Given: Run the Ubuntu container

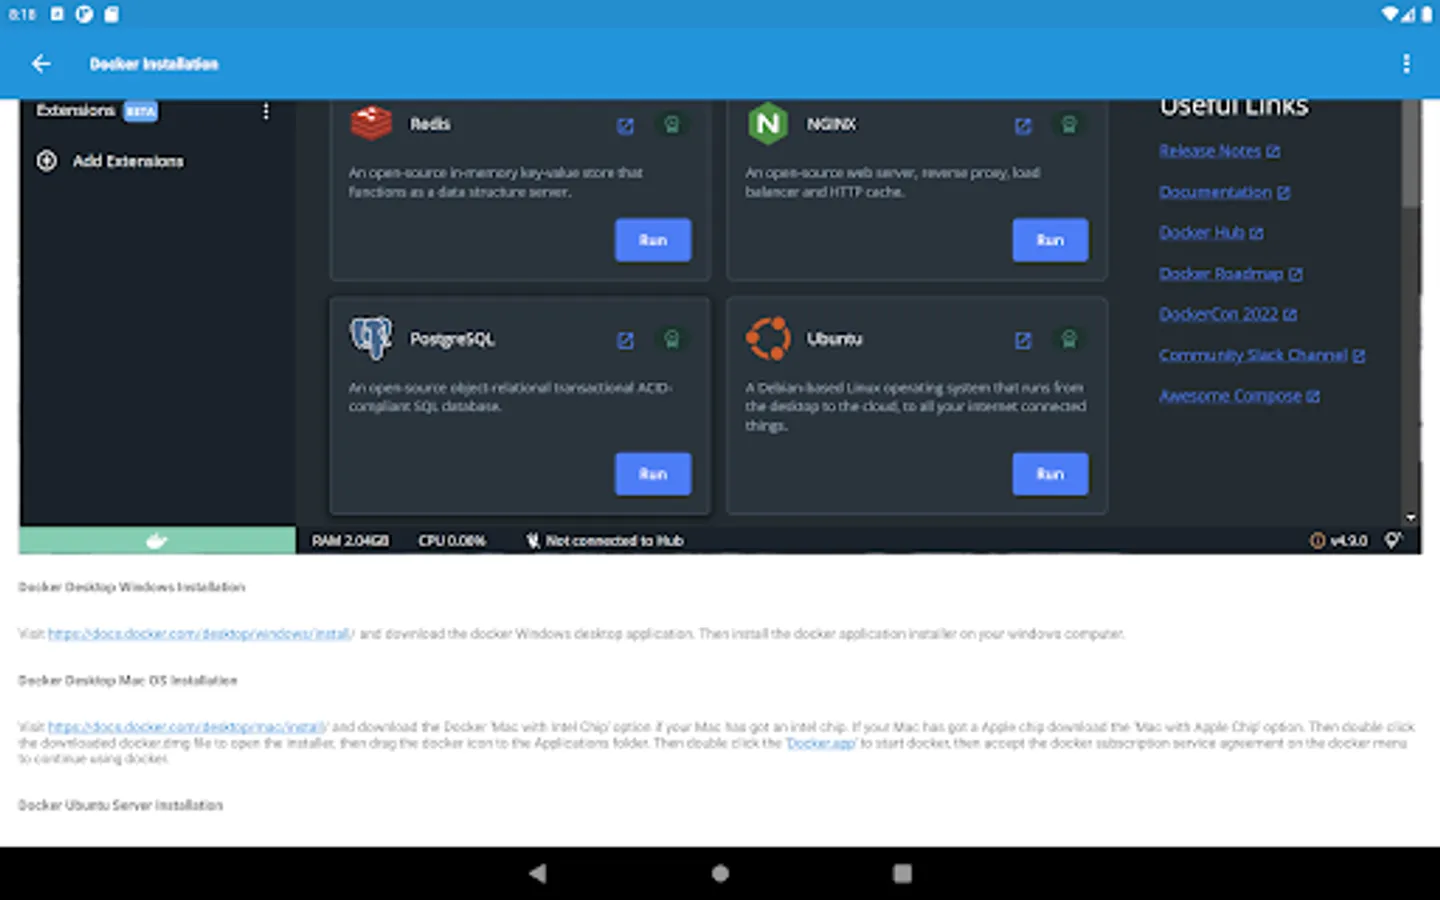Looking at the screenshot, I should tap(1050, 474).
